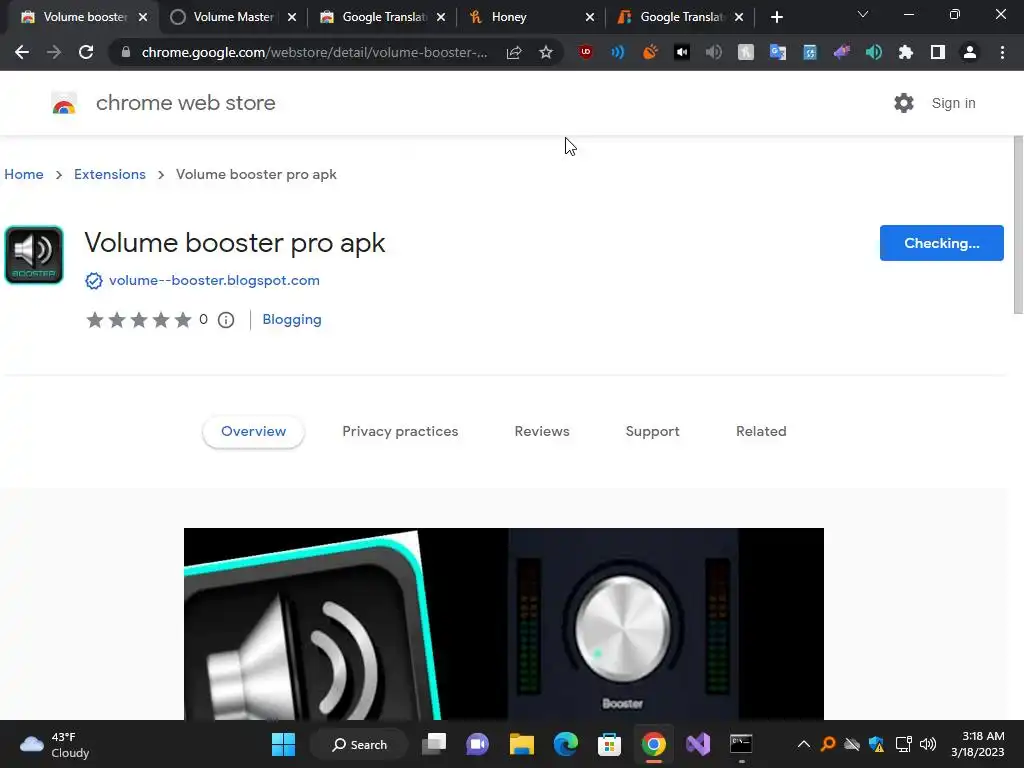Switch to the first Google Translate tab
This screenshot has width=1024, height=768.
click(x=385, y=17)
